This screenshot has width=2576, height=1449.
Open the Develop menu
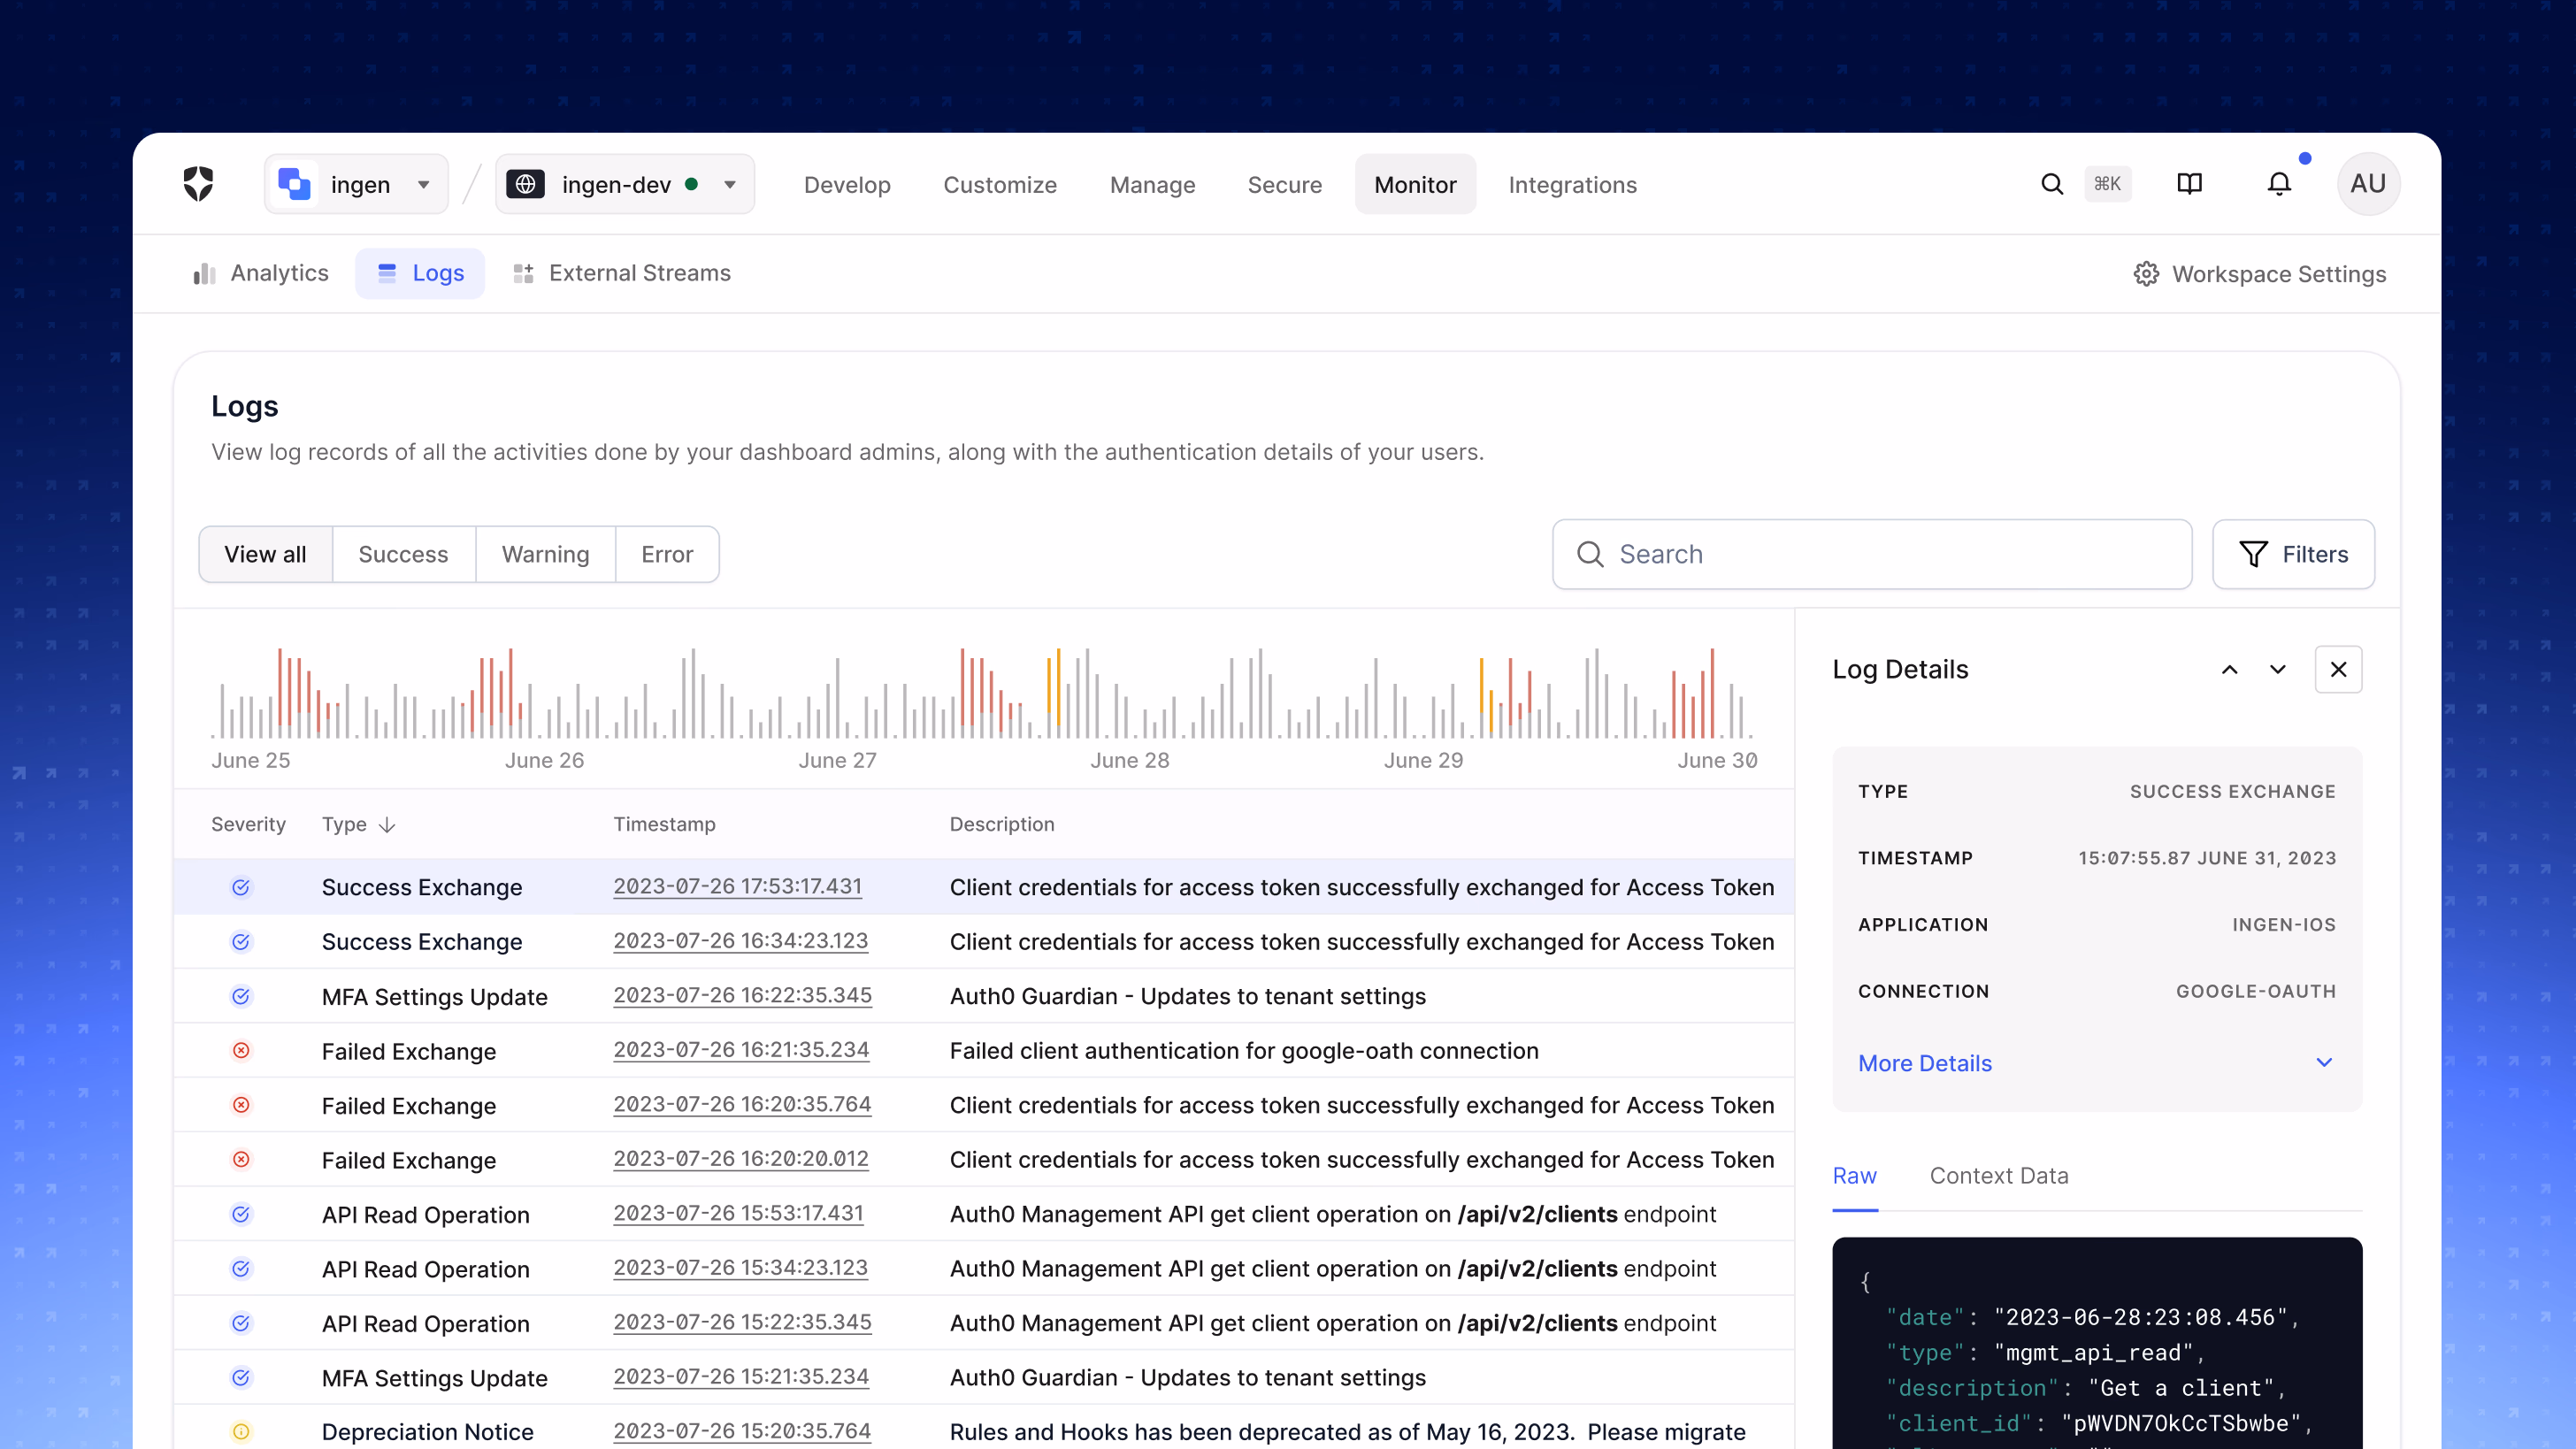pyautogui.click(x=847, y=185)
